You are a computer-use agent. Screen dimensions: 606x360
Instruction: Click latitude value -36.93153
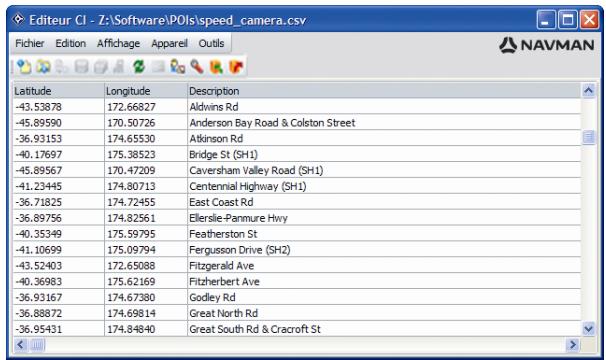tap(38, 138)
